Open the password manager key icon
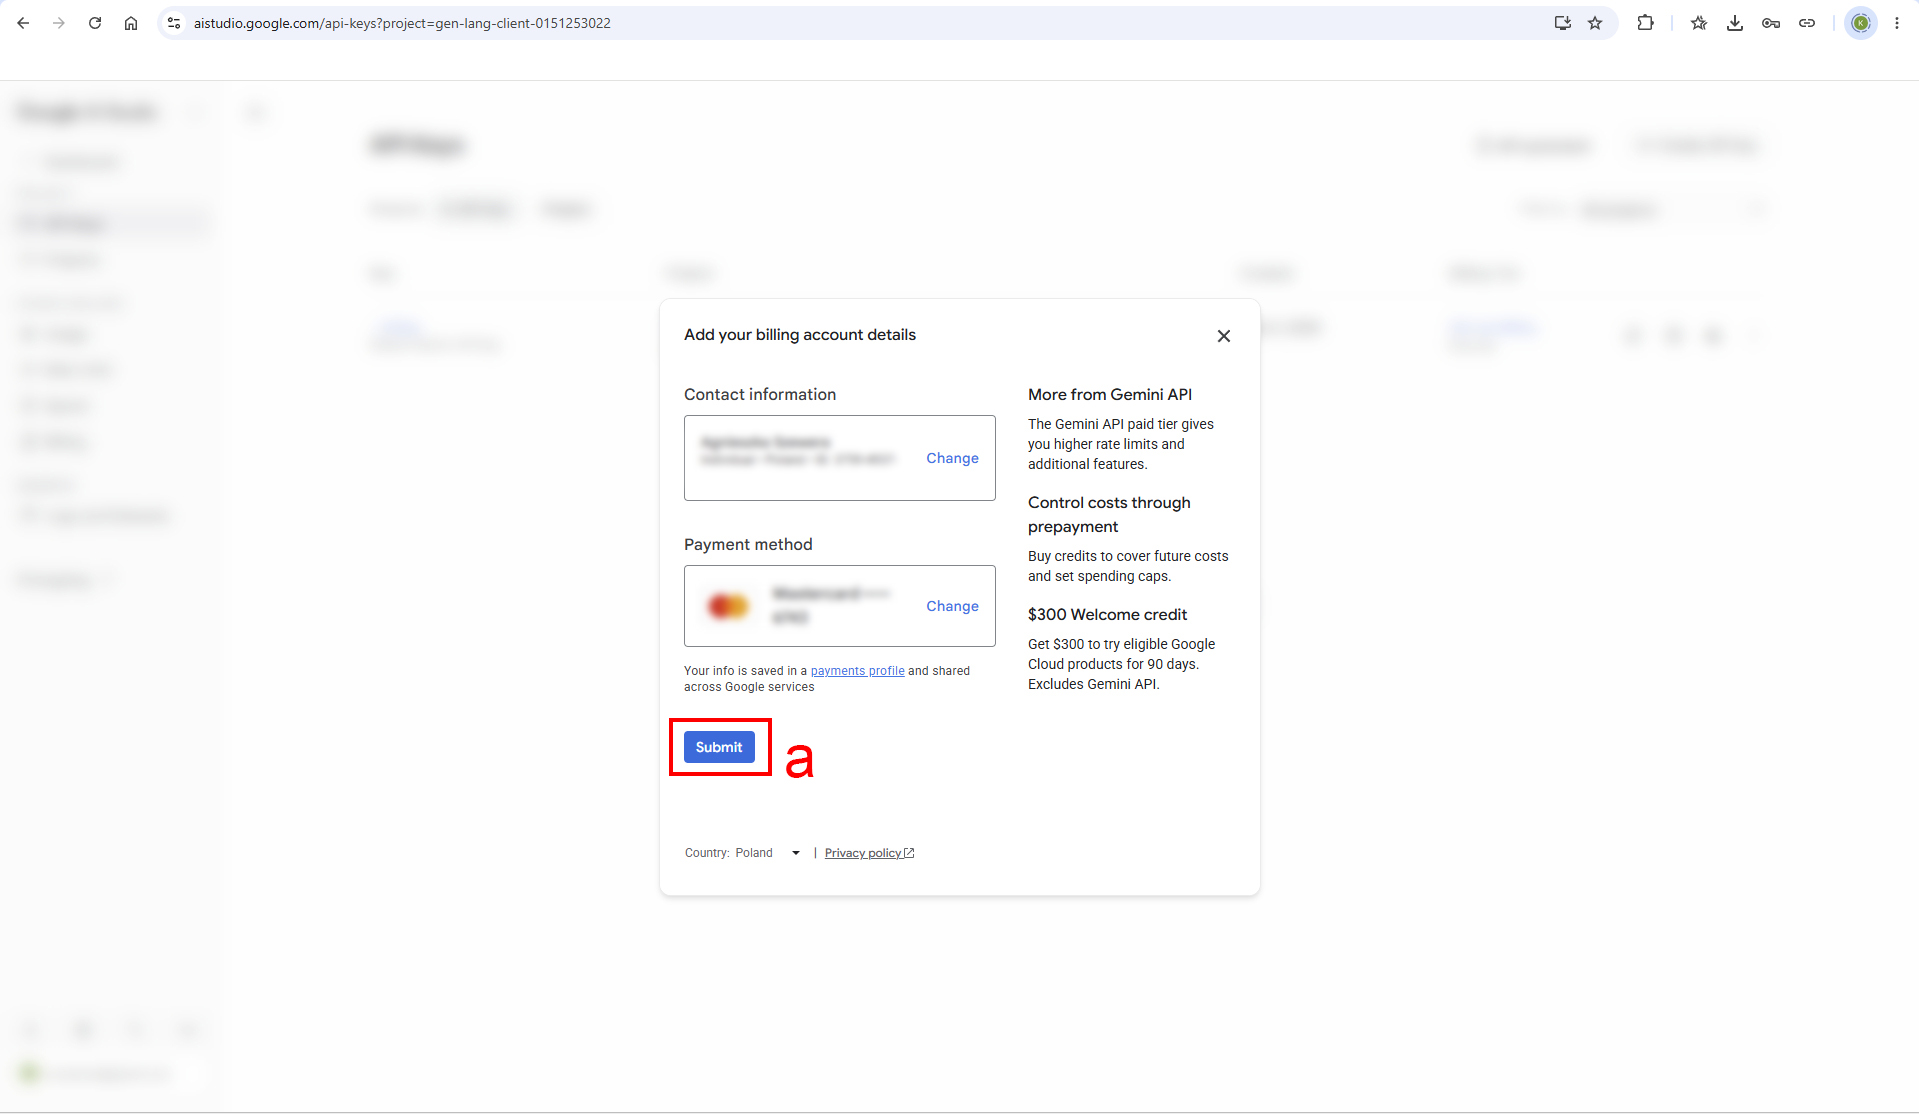The width and height of the screenshot is (1919, 1114). point(1771,23)
